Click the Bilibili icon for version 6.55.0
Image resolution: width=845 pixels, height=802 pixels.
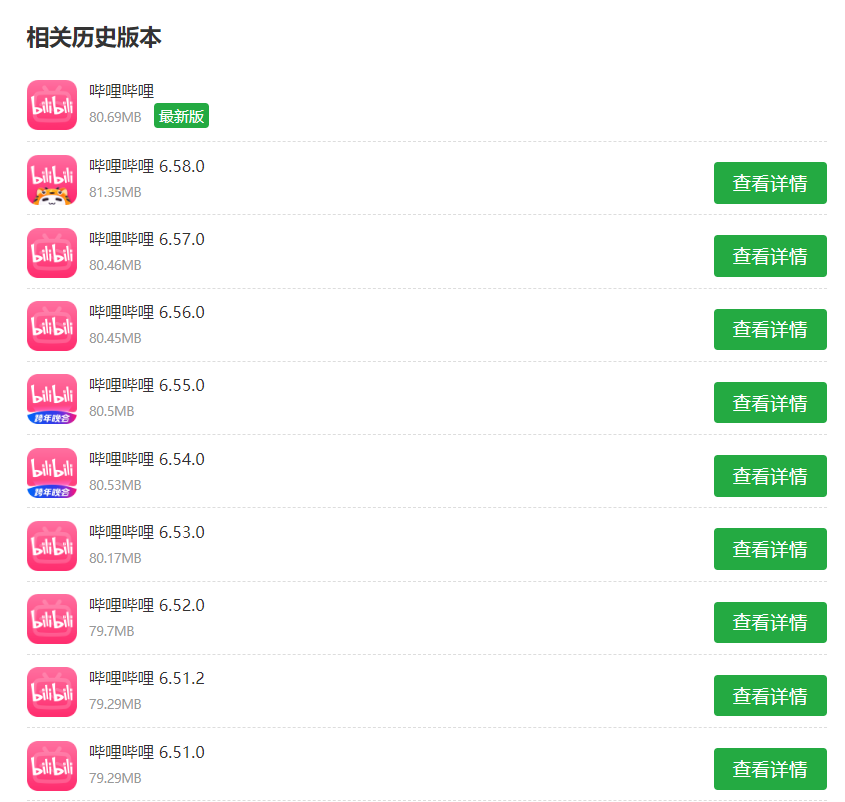[x=52, y=399]
